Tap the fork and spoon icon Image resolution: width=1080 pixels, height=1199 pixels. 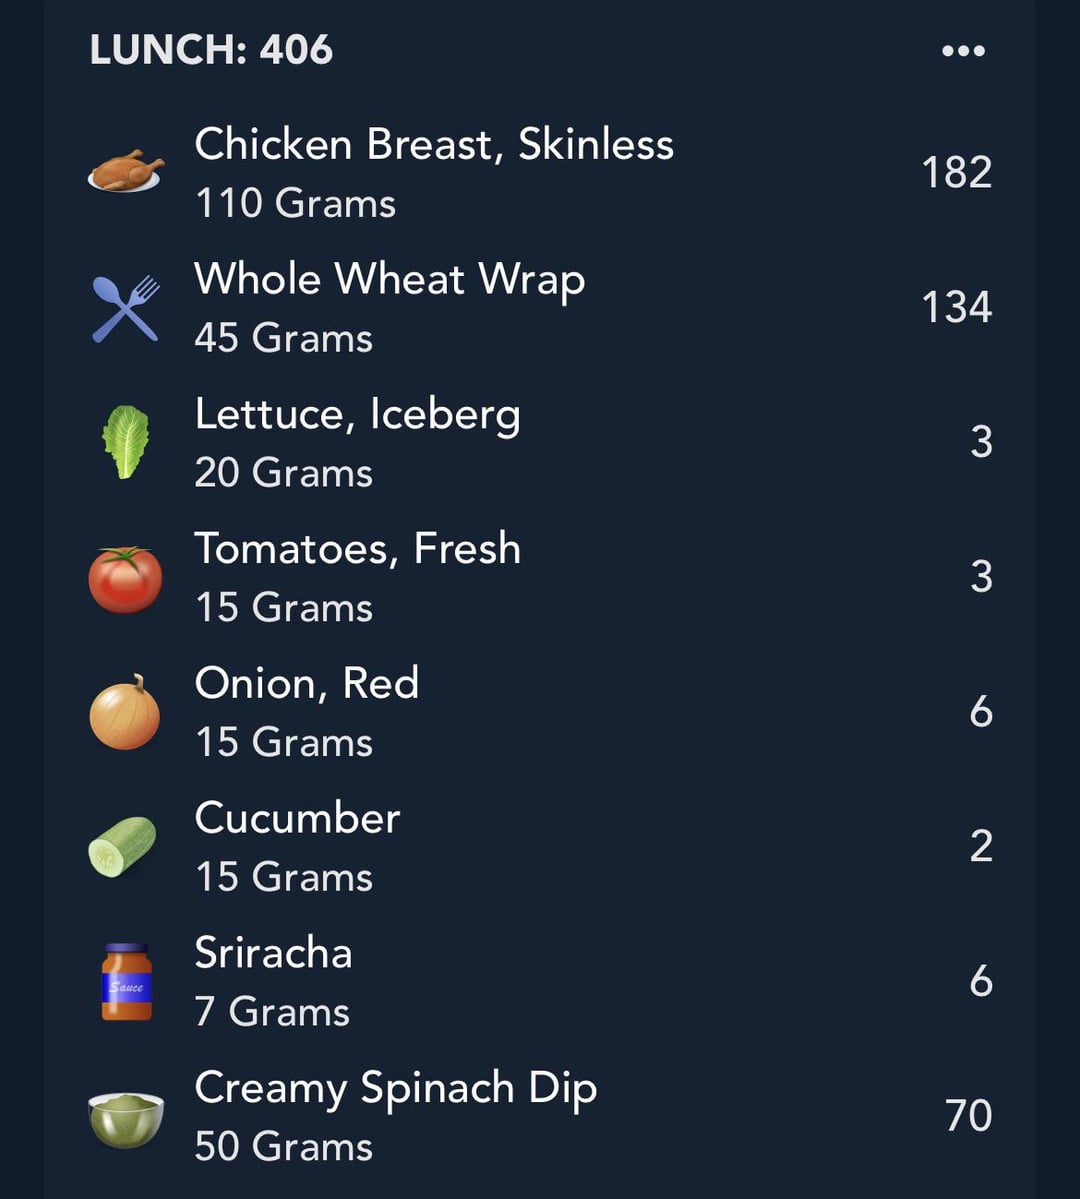point(125,308)
